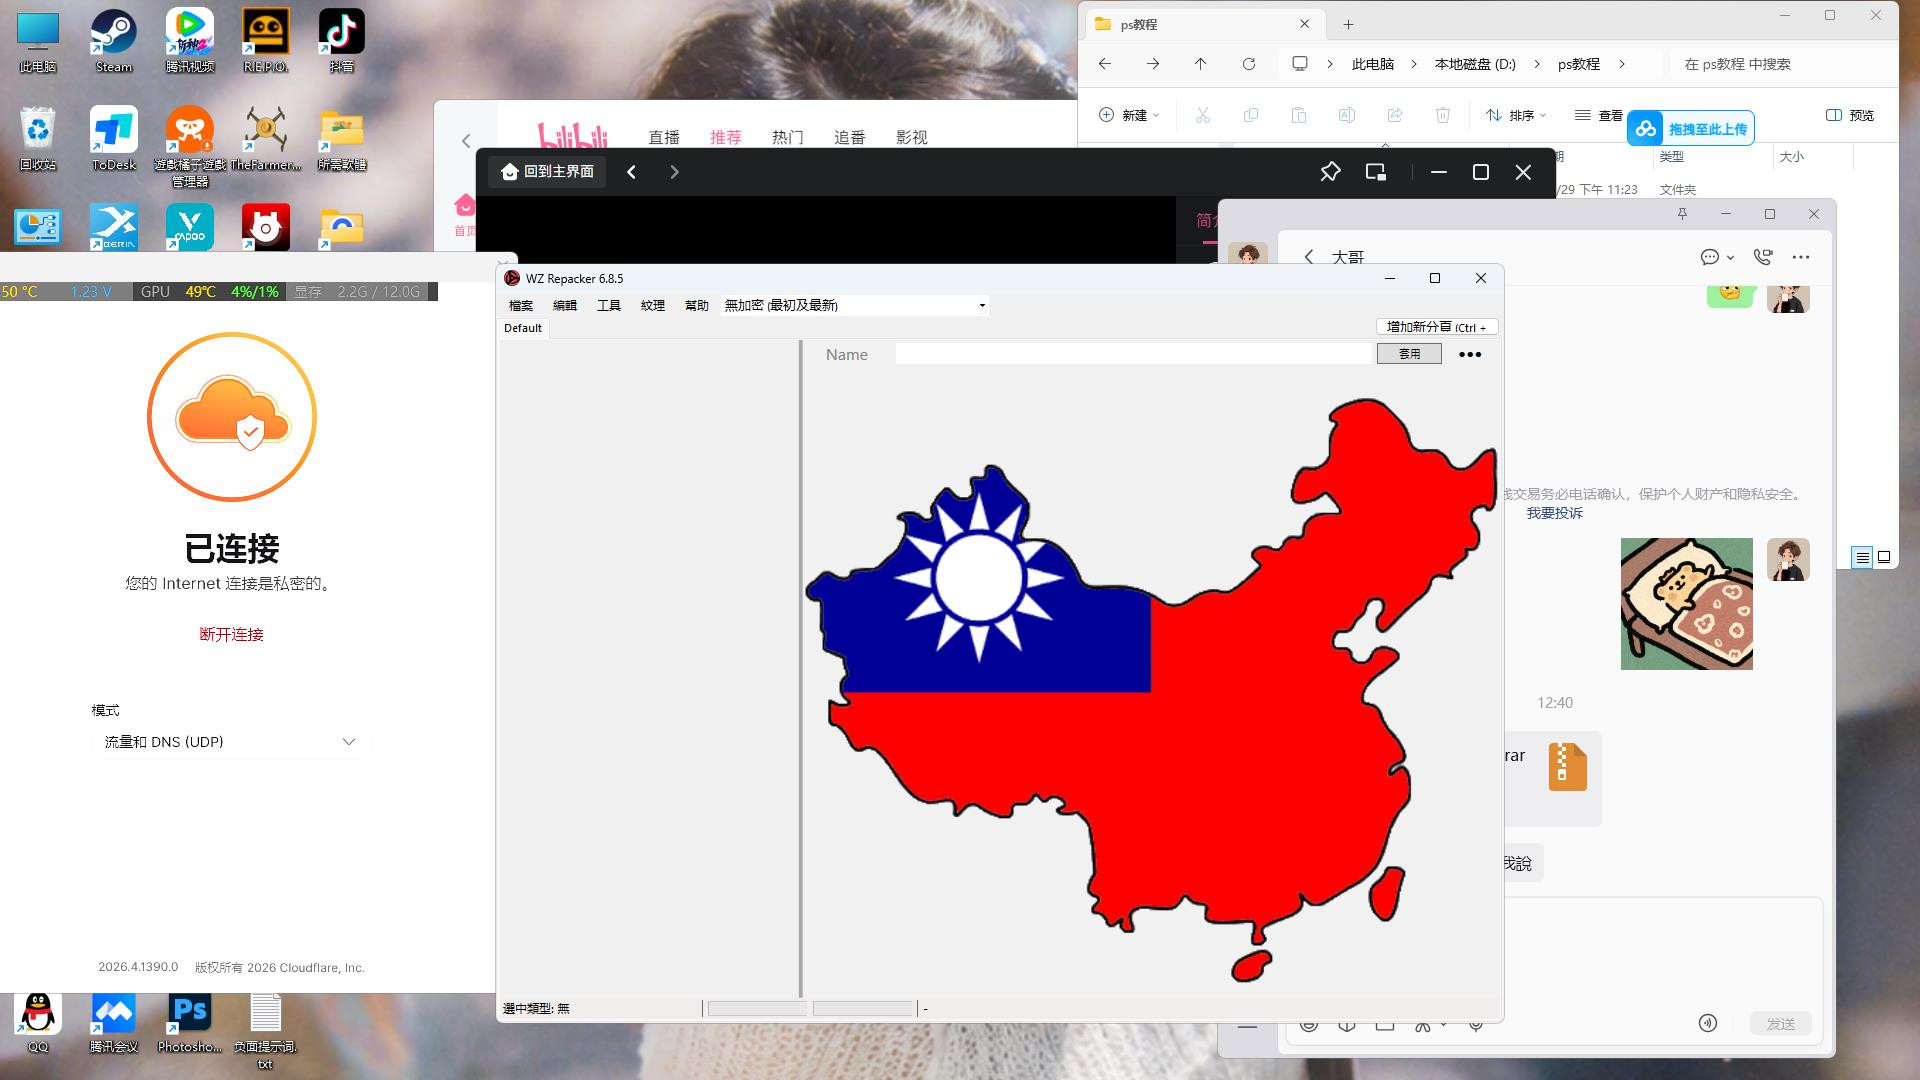Click the File Explorer back arrow

1105,64
